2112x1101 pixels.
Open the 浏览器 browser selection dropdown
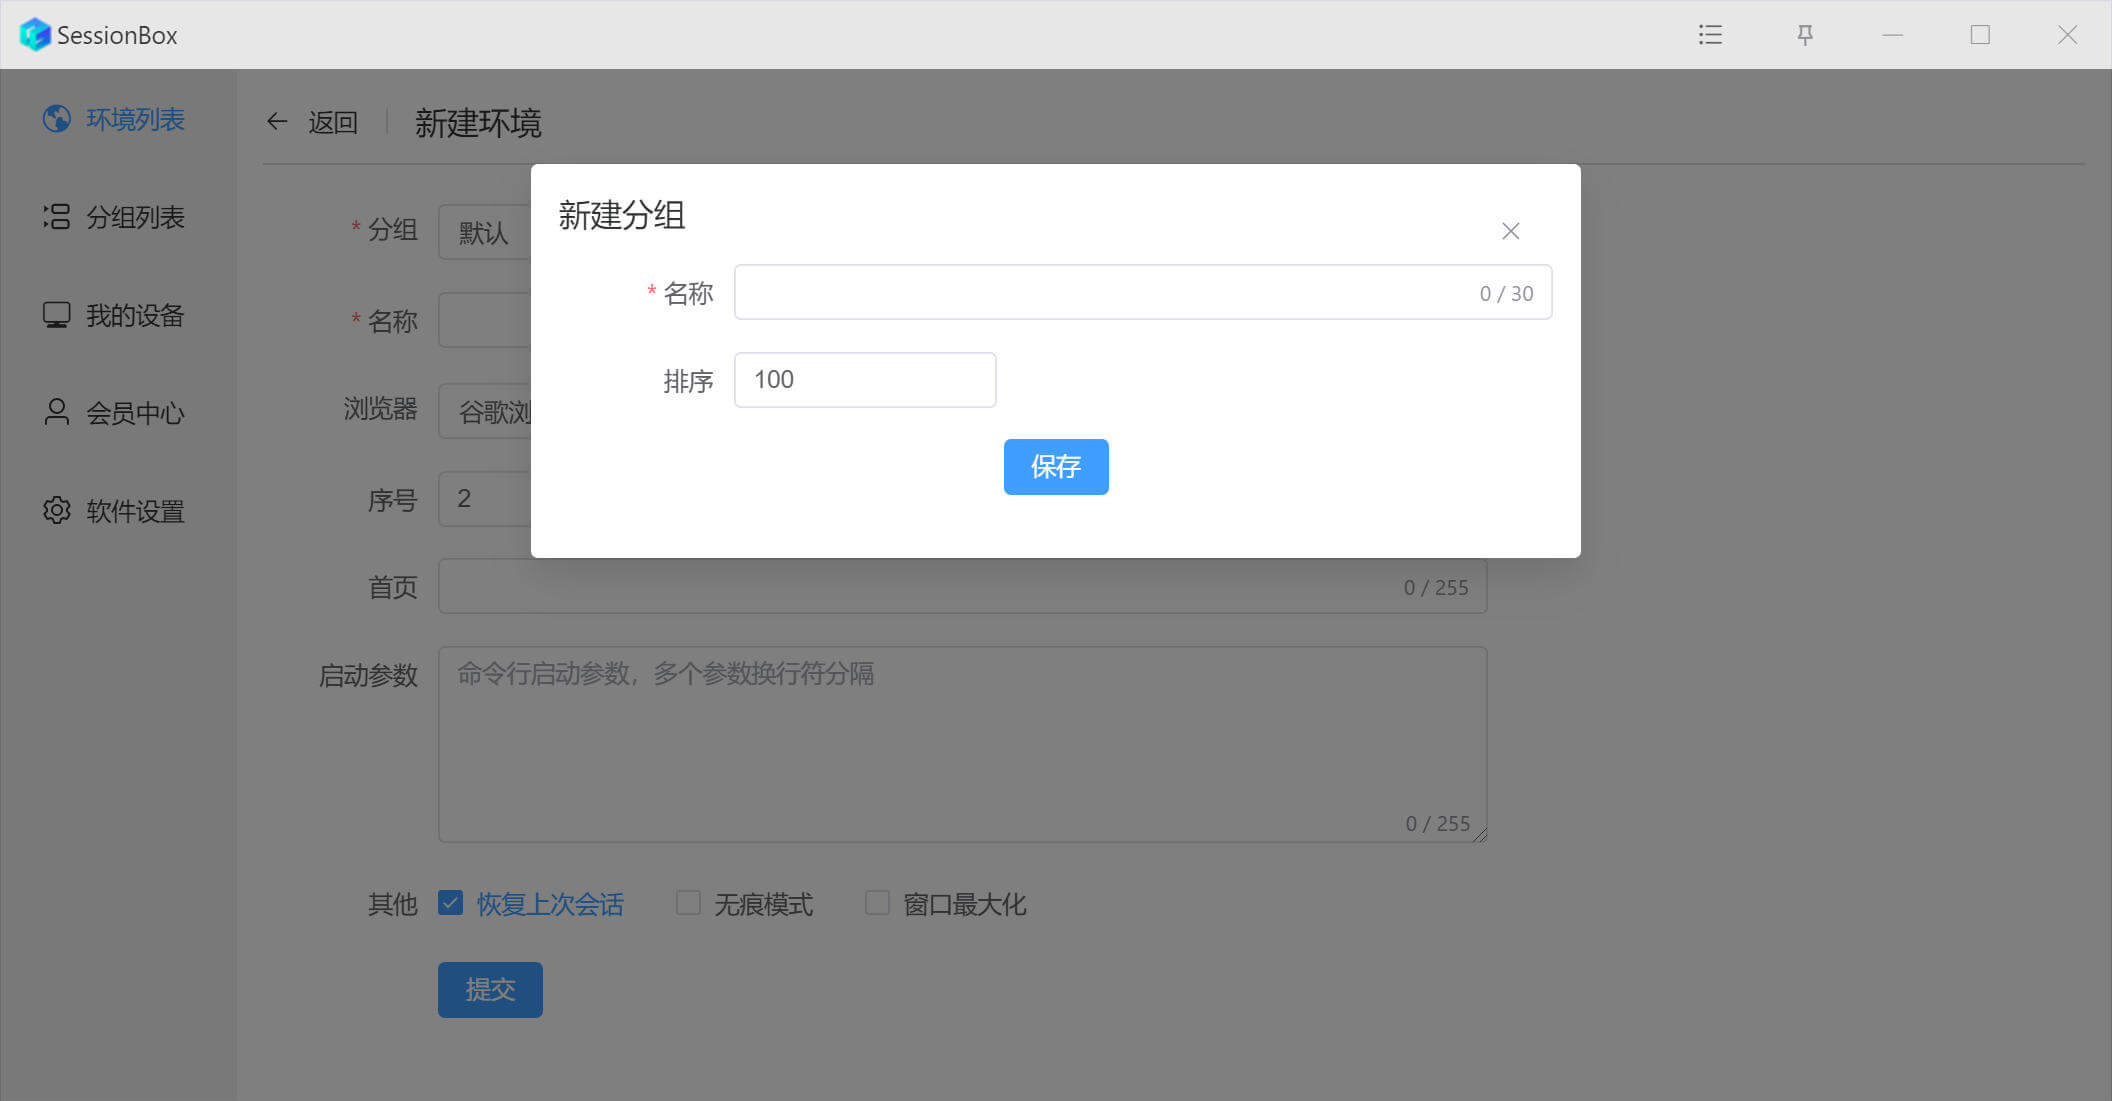[485, 411]
